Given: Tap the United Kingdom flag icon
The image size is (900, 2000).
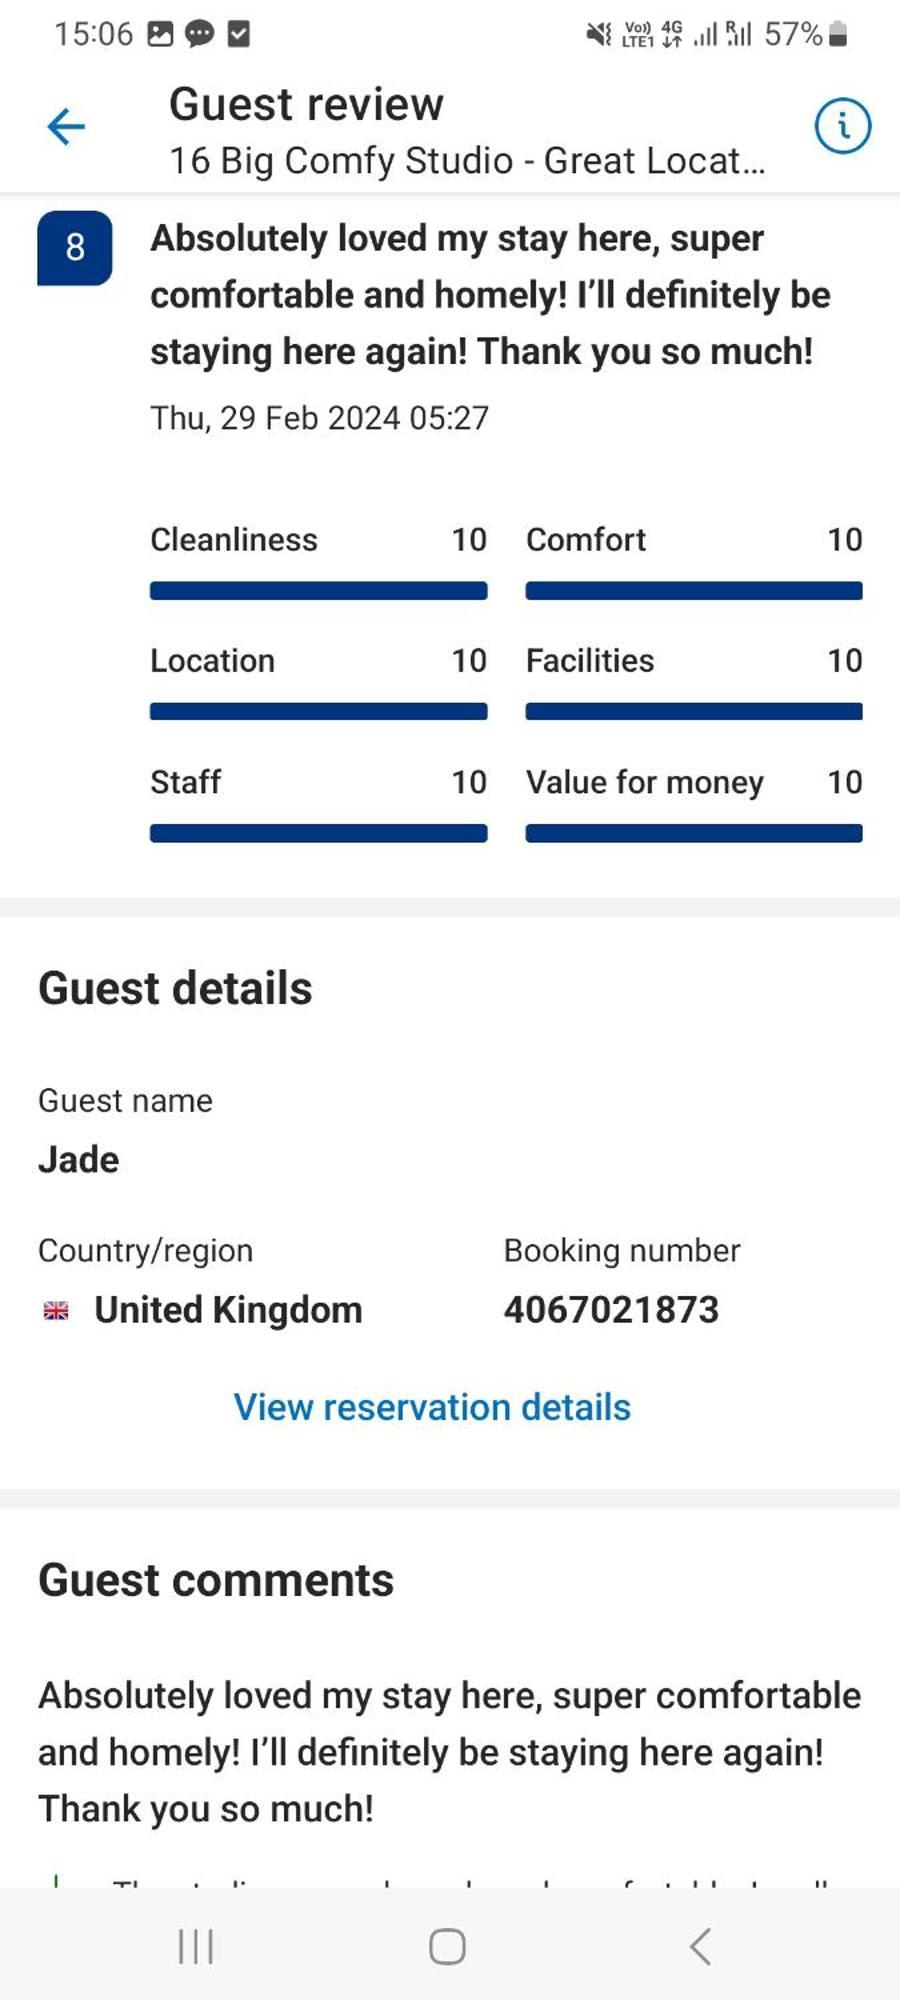Looking at the screenshot, I should click(x=56, y=1310).
